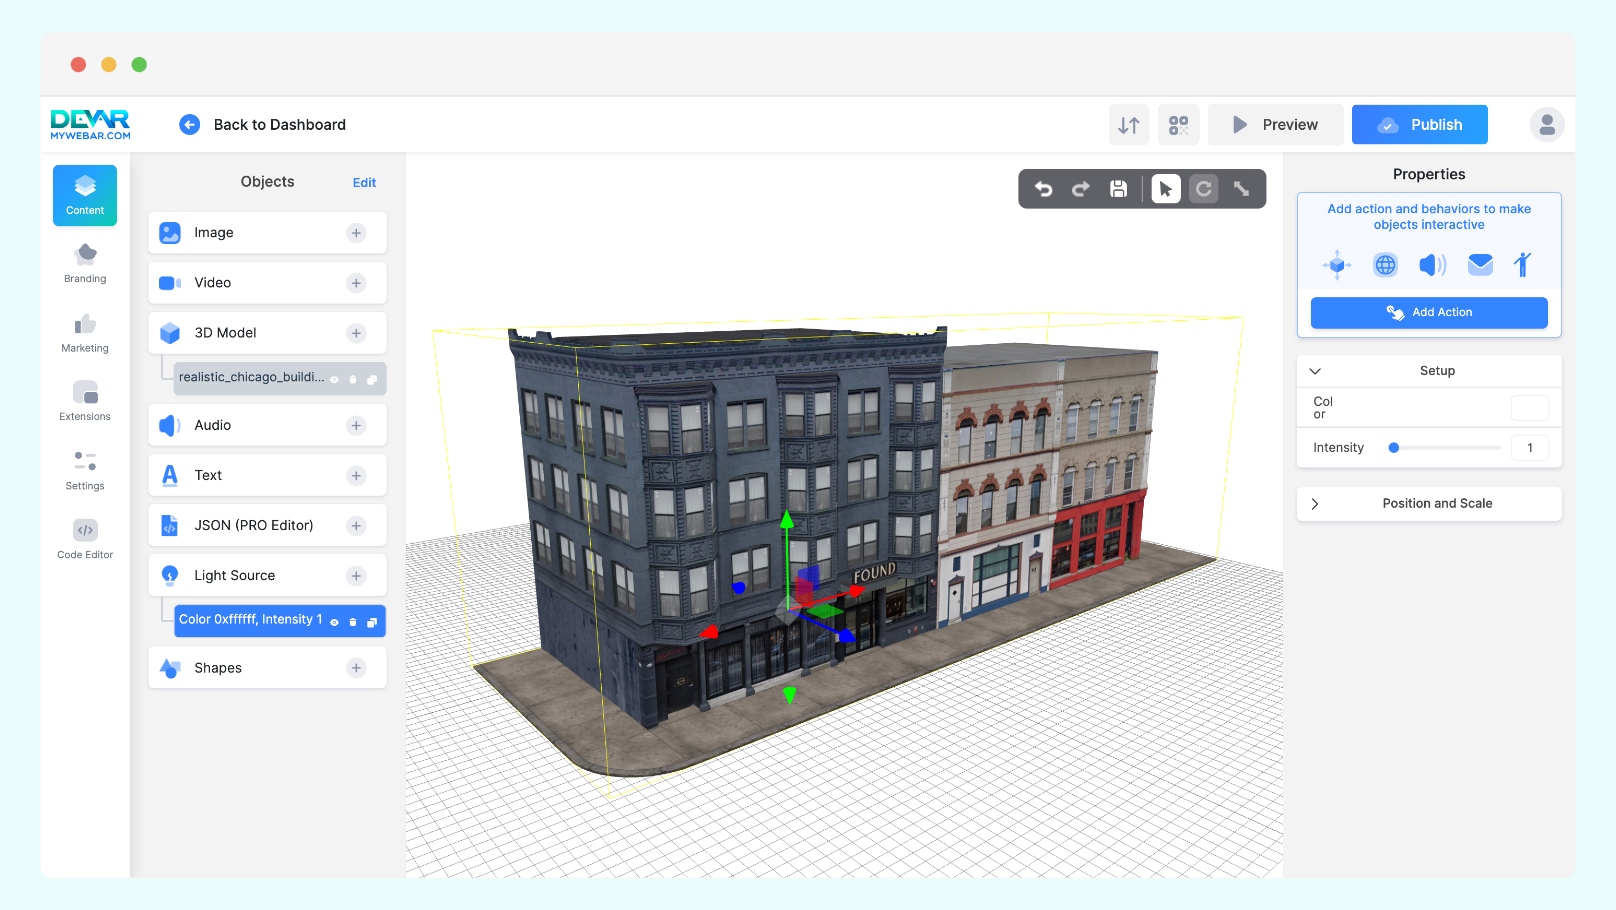Click the Intensity slider handle
Screen dimensions: 1616x910
coord(1394,448)
